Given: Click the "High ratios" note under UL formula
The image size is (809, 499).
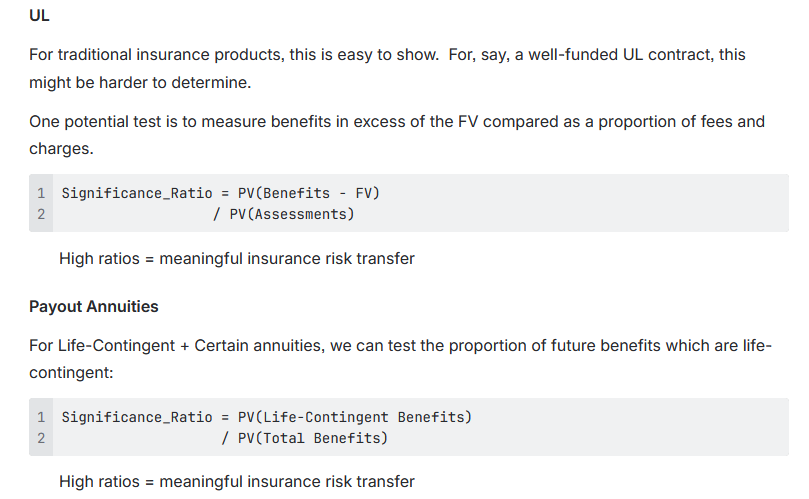Looking at the screenshot, I should point(236,259).
